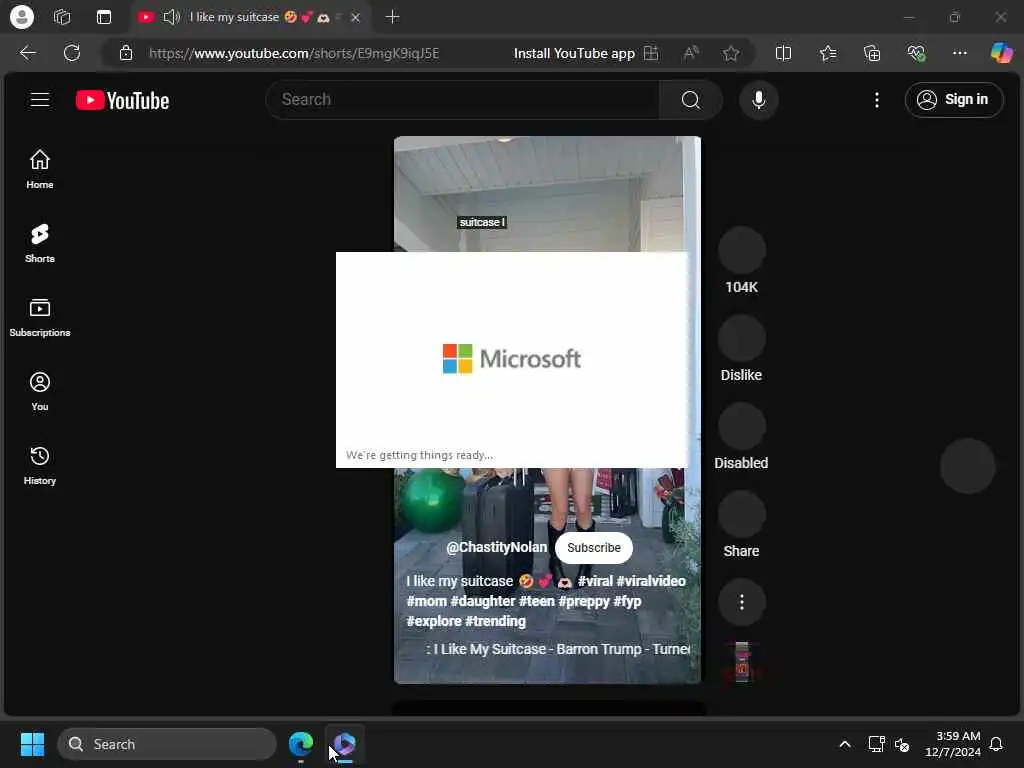Share this short
Image resolution: width=1024 pixels, height=768 pixels.
tap(741, 515)
